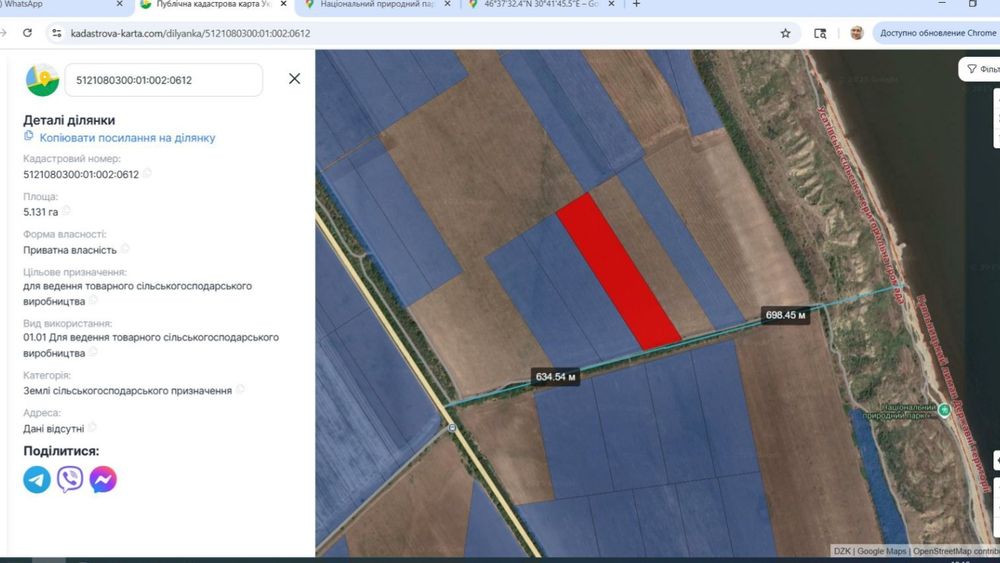Click Доступно обновление Chrome button
The image size is (1000, 563).
(x=937, y=33)
